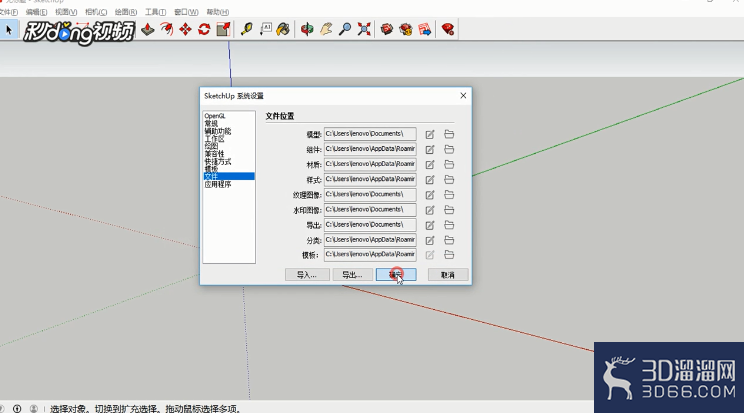This screenshot has width=744, height=413.
Task: Edit the 材质 path with pencil icon
Action: pos(430,165)
